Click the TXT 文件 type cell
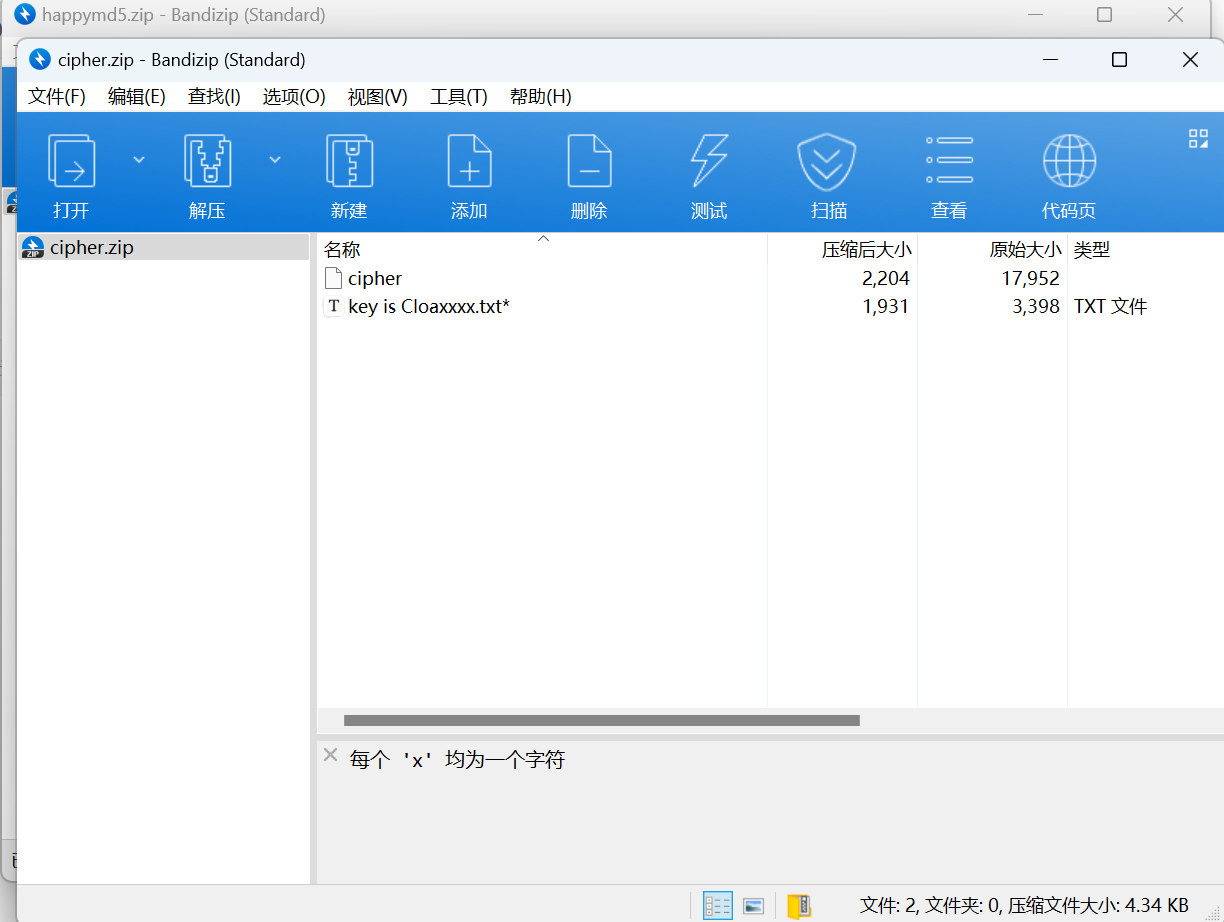The width and height of the screenshot is (1224, 922). pyautogui.click(x=1110, y=306)
